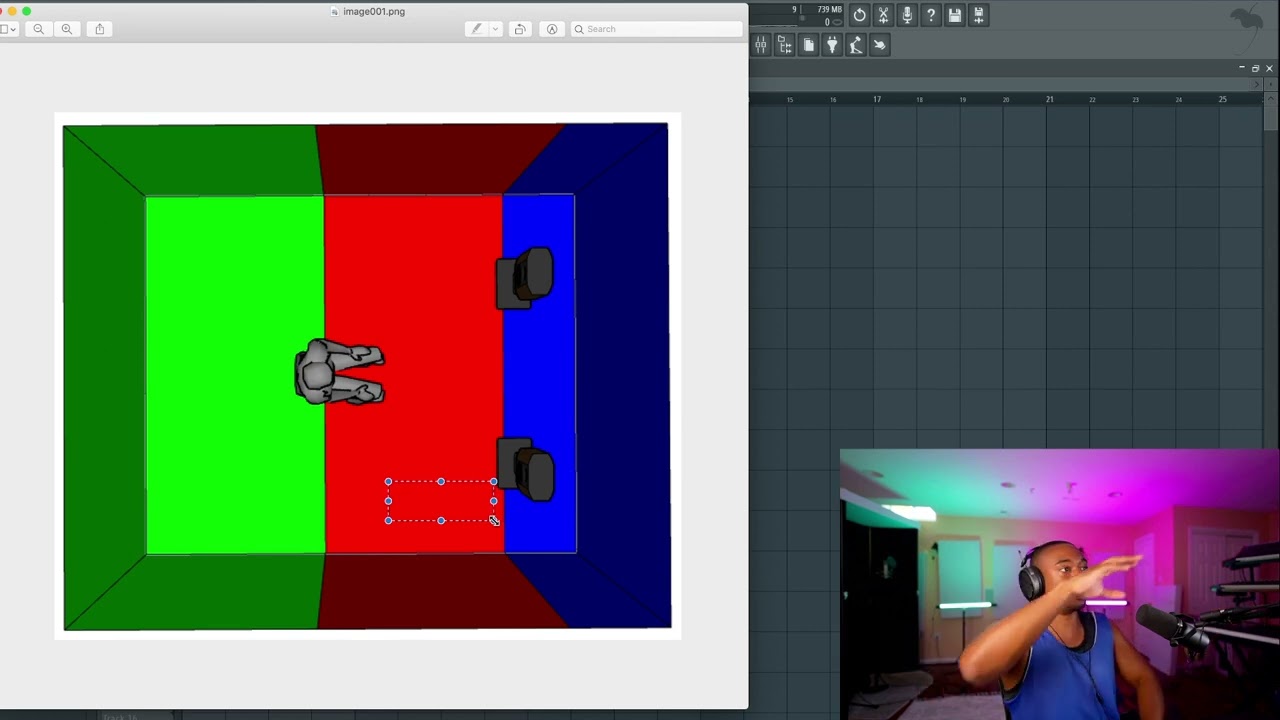The width and height of the screenshot is (1280, 720).
Task: Click bar 21 on the playlist timeline
Action: [x=1049, y=99]
